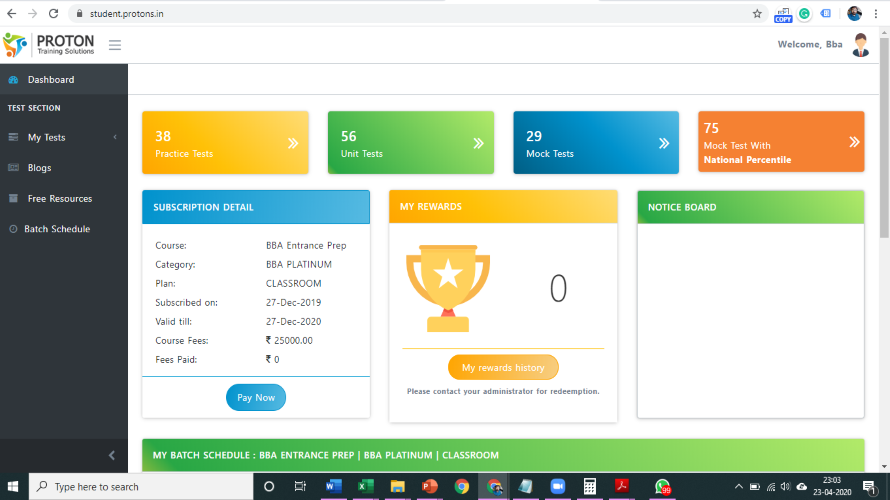Image resolution: width=890 pixels, height=500 pixels.
Task: Open the Mock Tests double-arrow icon
Action: pos(664,143)
